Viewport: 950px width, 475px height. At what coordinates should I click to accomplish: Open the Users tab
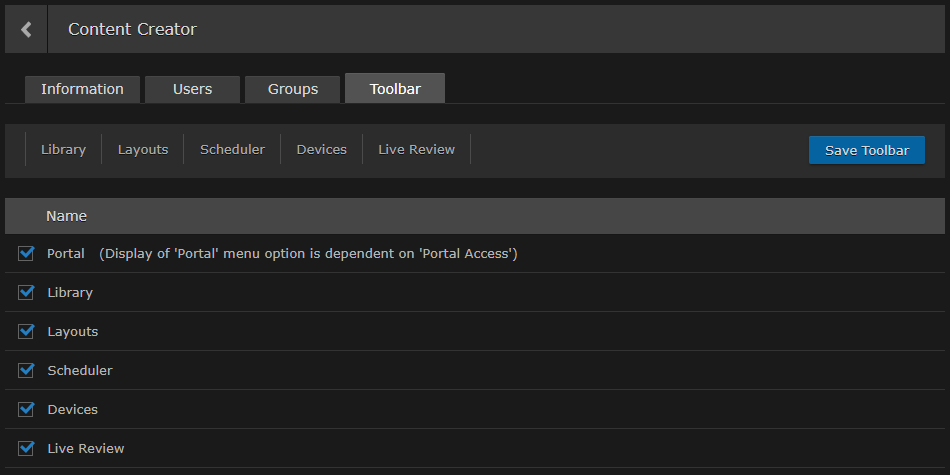192,89
